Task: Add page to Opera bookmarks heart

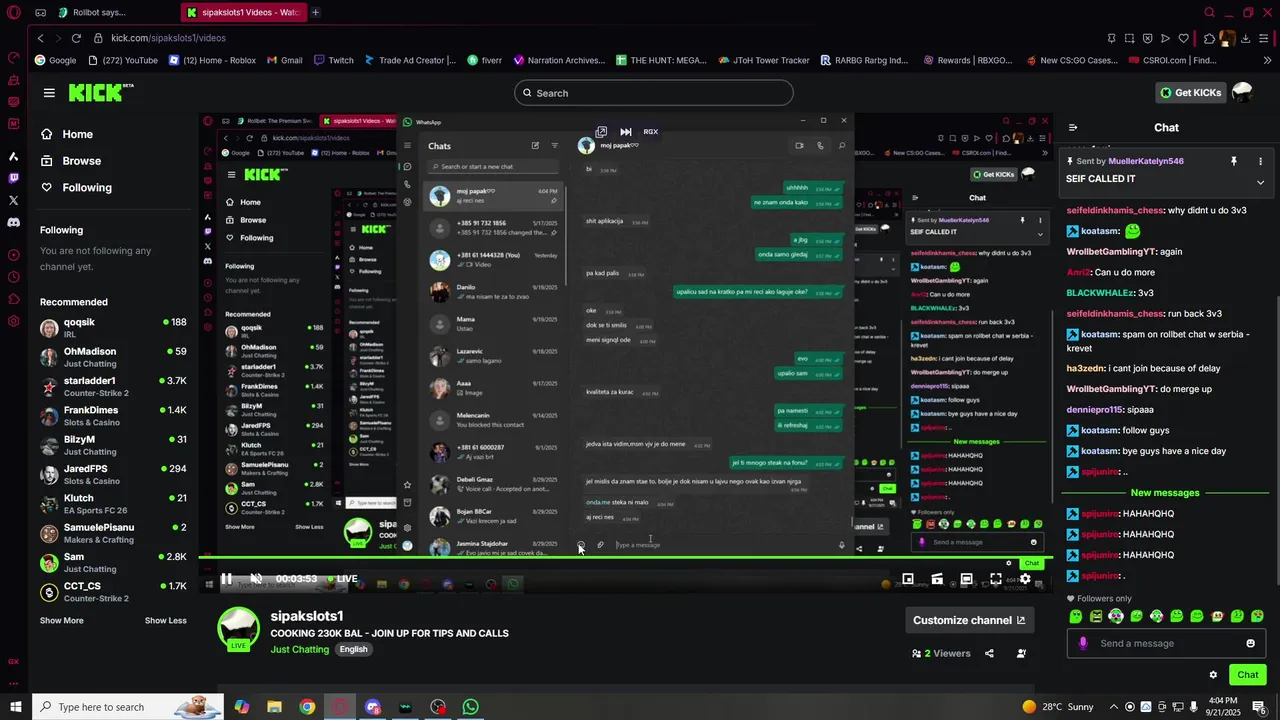Action: click(x=1184, y=38)
